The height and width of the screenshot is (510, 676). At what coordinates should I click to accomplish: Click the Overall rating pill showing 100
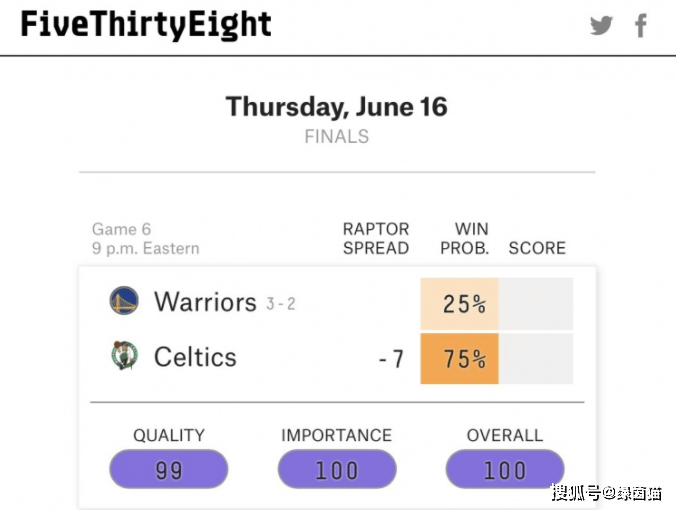click(505, 469)
